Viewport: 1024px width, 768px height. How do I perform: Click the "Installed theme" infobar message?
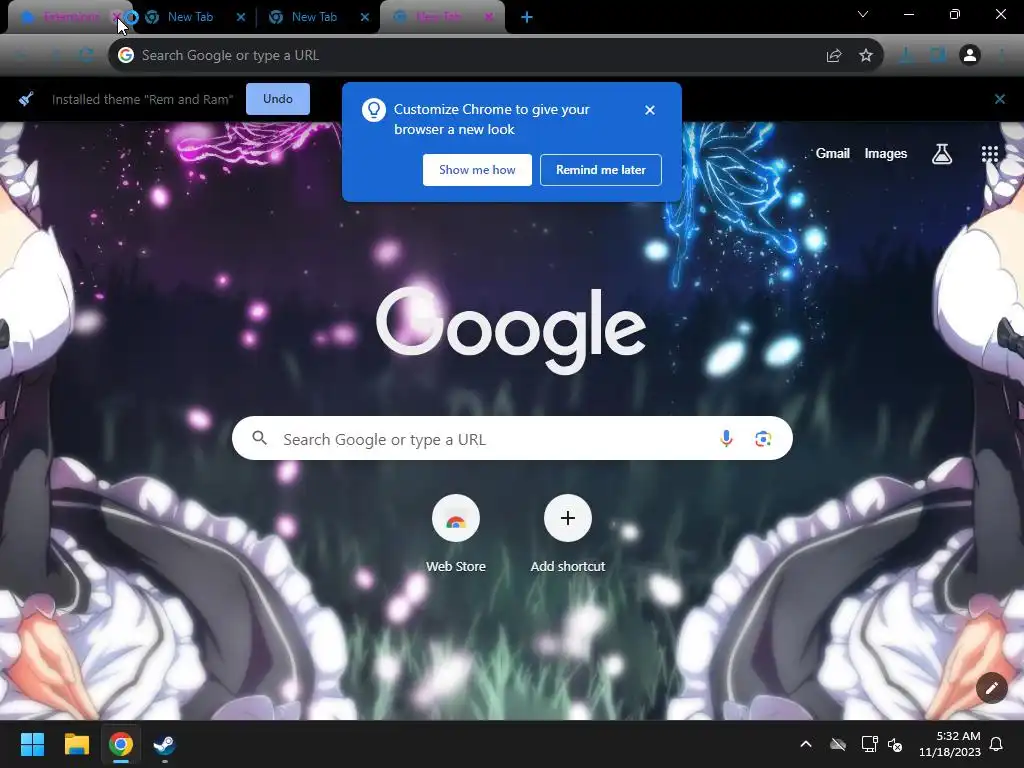142,99
